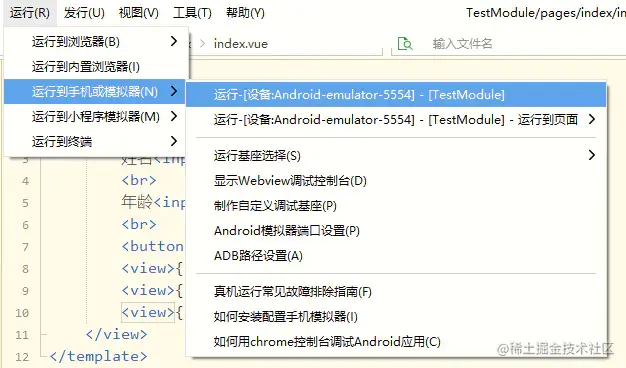The width and height of the screenshot is (626, 368).
Task: Click highlighted <view> tag on line 10
Action: click(148, 312)
